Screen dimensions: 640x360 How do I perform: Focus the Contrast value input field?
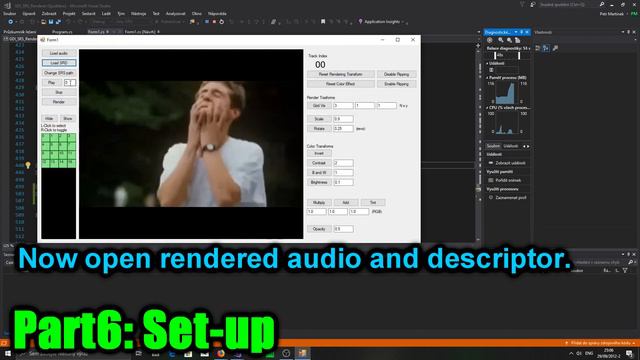[343, 163]
